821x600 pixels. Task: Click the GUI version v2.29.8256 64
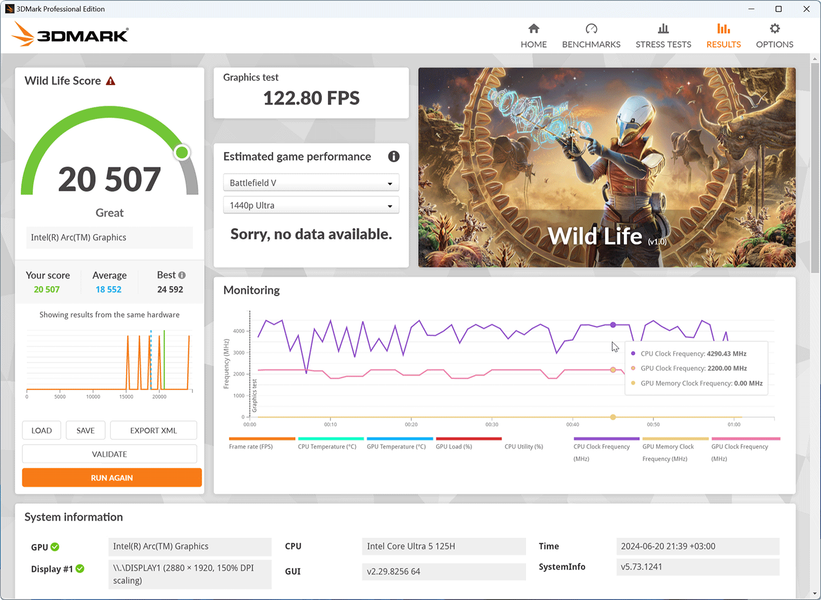tap(443, 571)
